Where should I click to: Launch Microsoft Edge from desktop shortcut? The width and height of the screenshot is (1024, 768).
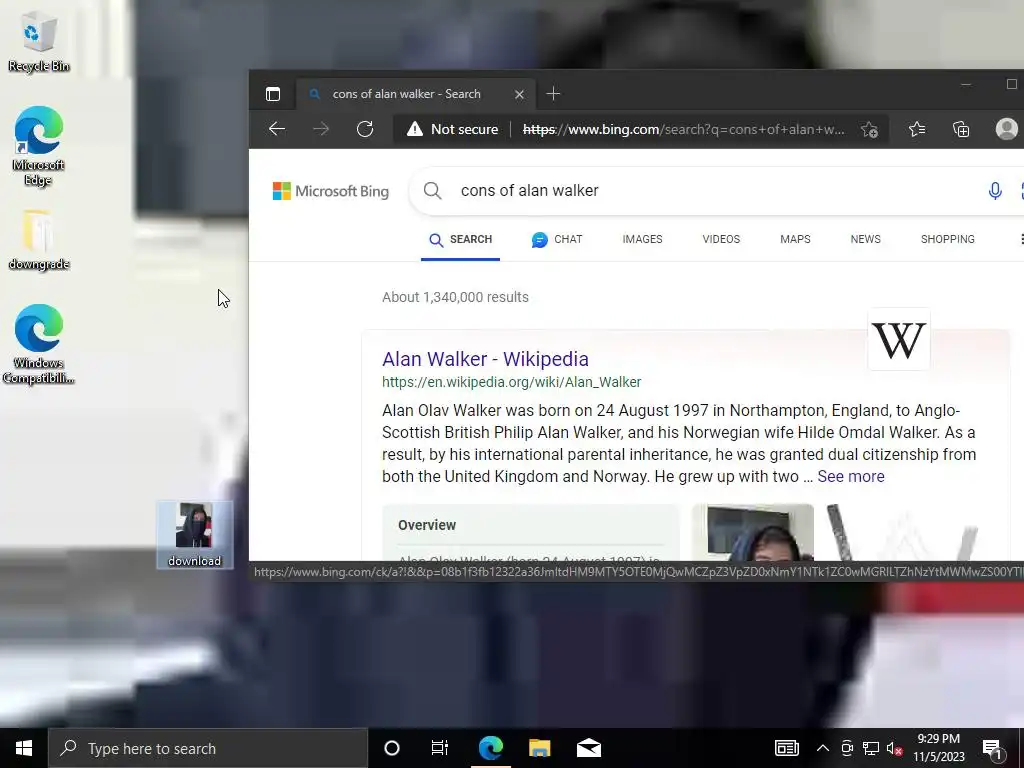point(39,146)
